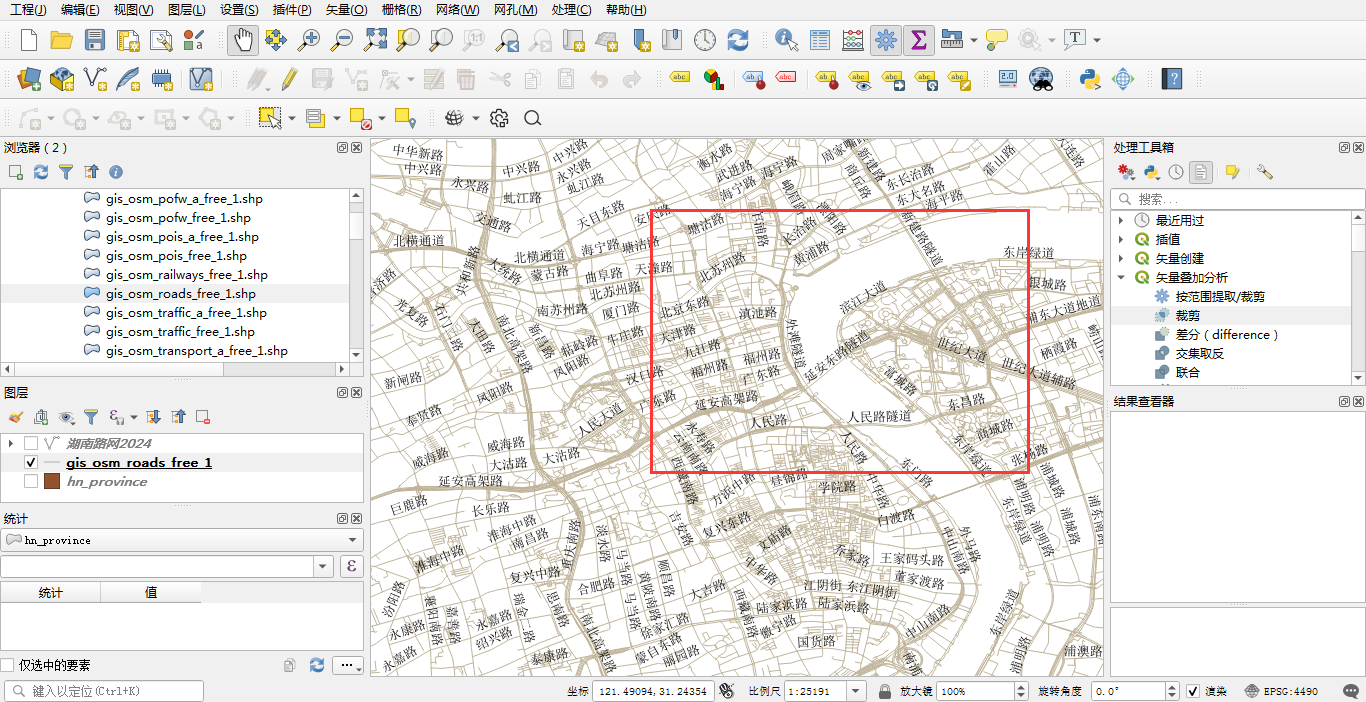Refresh the Browser panel
1366x702 pixels.
pyautogui.click(x=41, y=172)
